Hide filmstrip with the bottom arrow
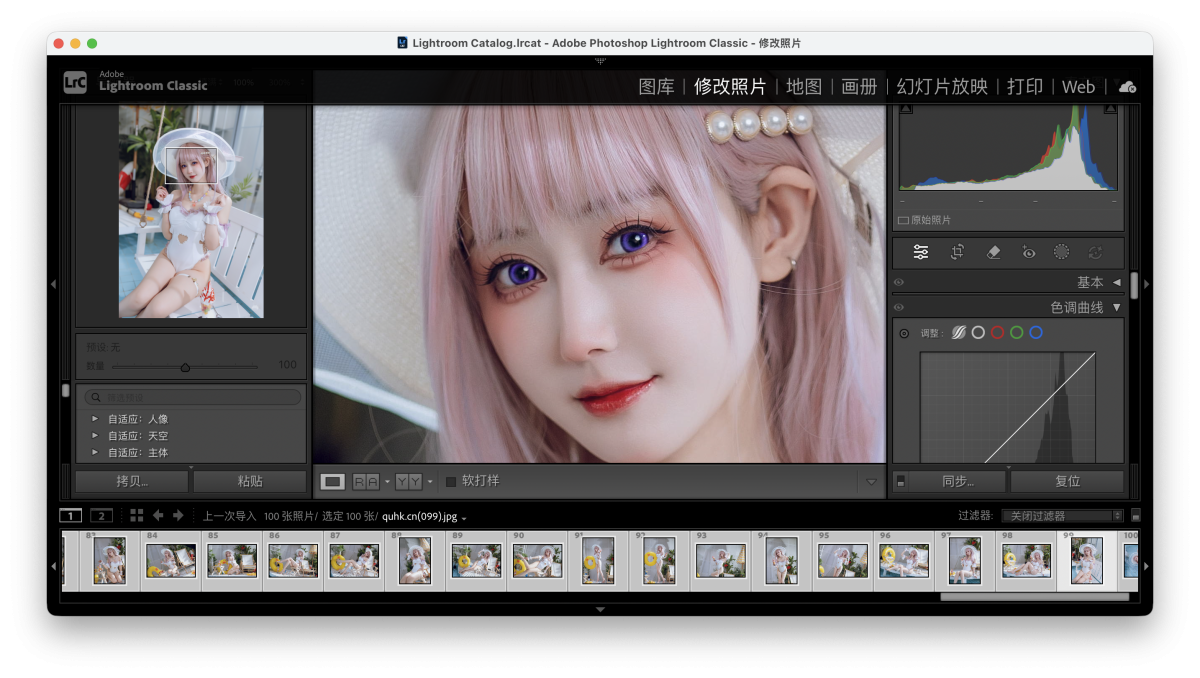This screenshot has width=1200, height=678. click(x=600, y=609)
